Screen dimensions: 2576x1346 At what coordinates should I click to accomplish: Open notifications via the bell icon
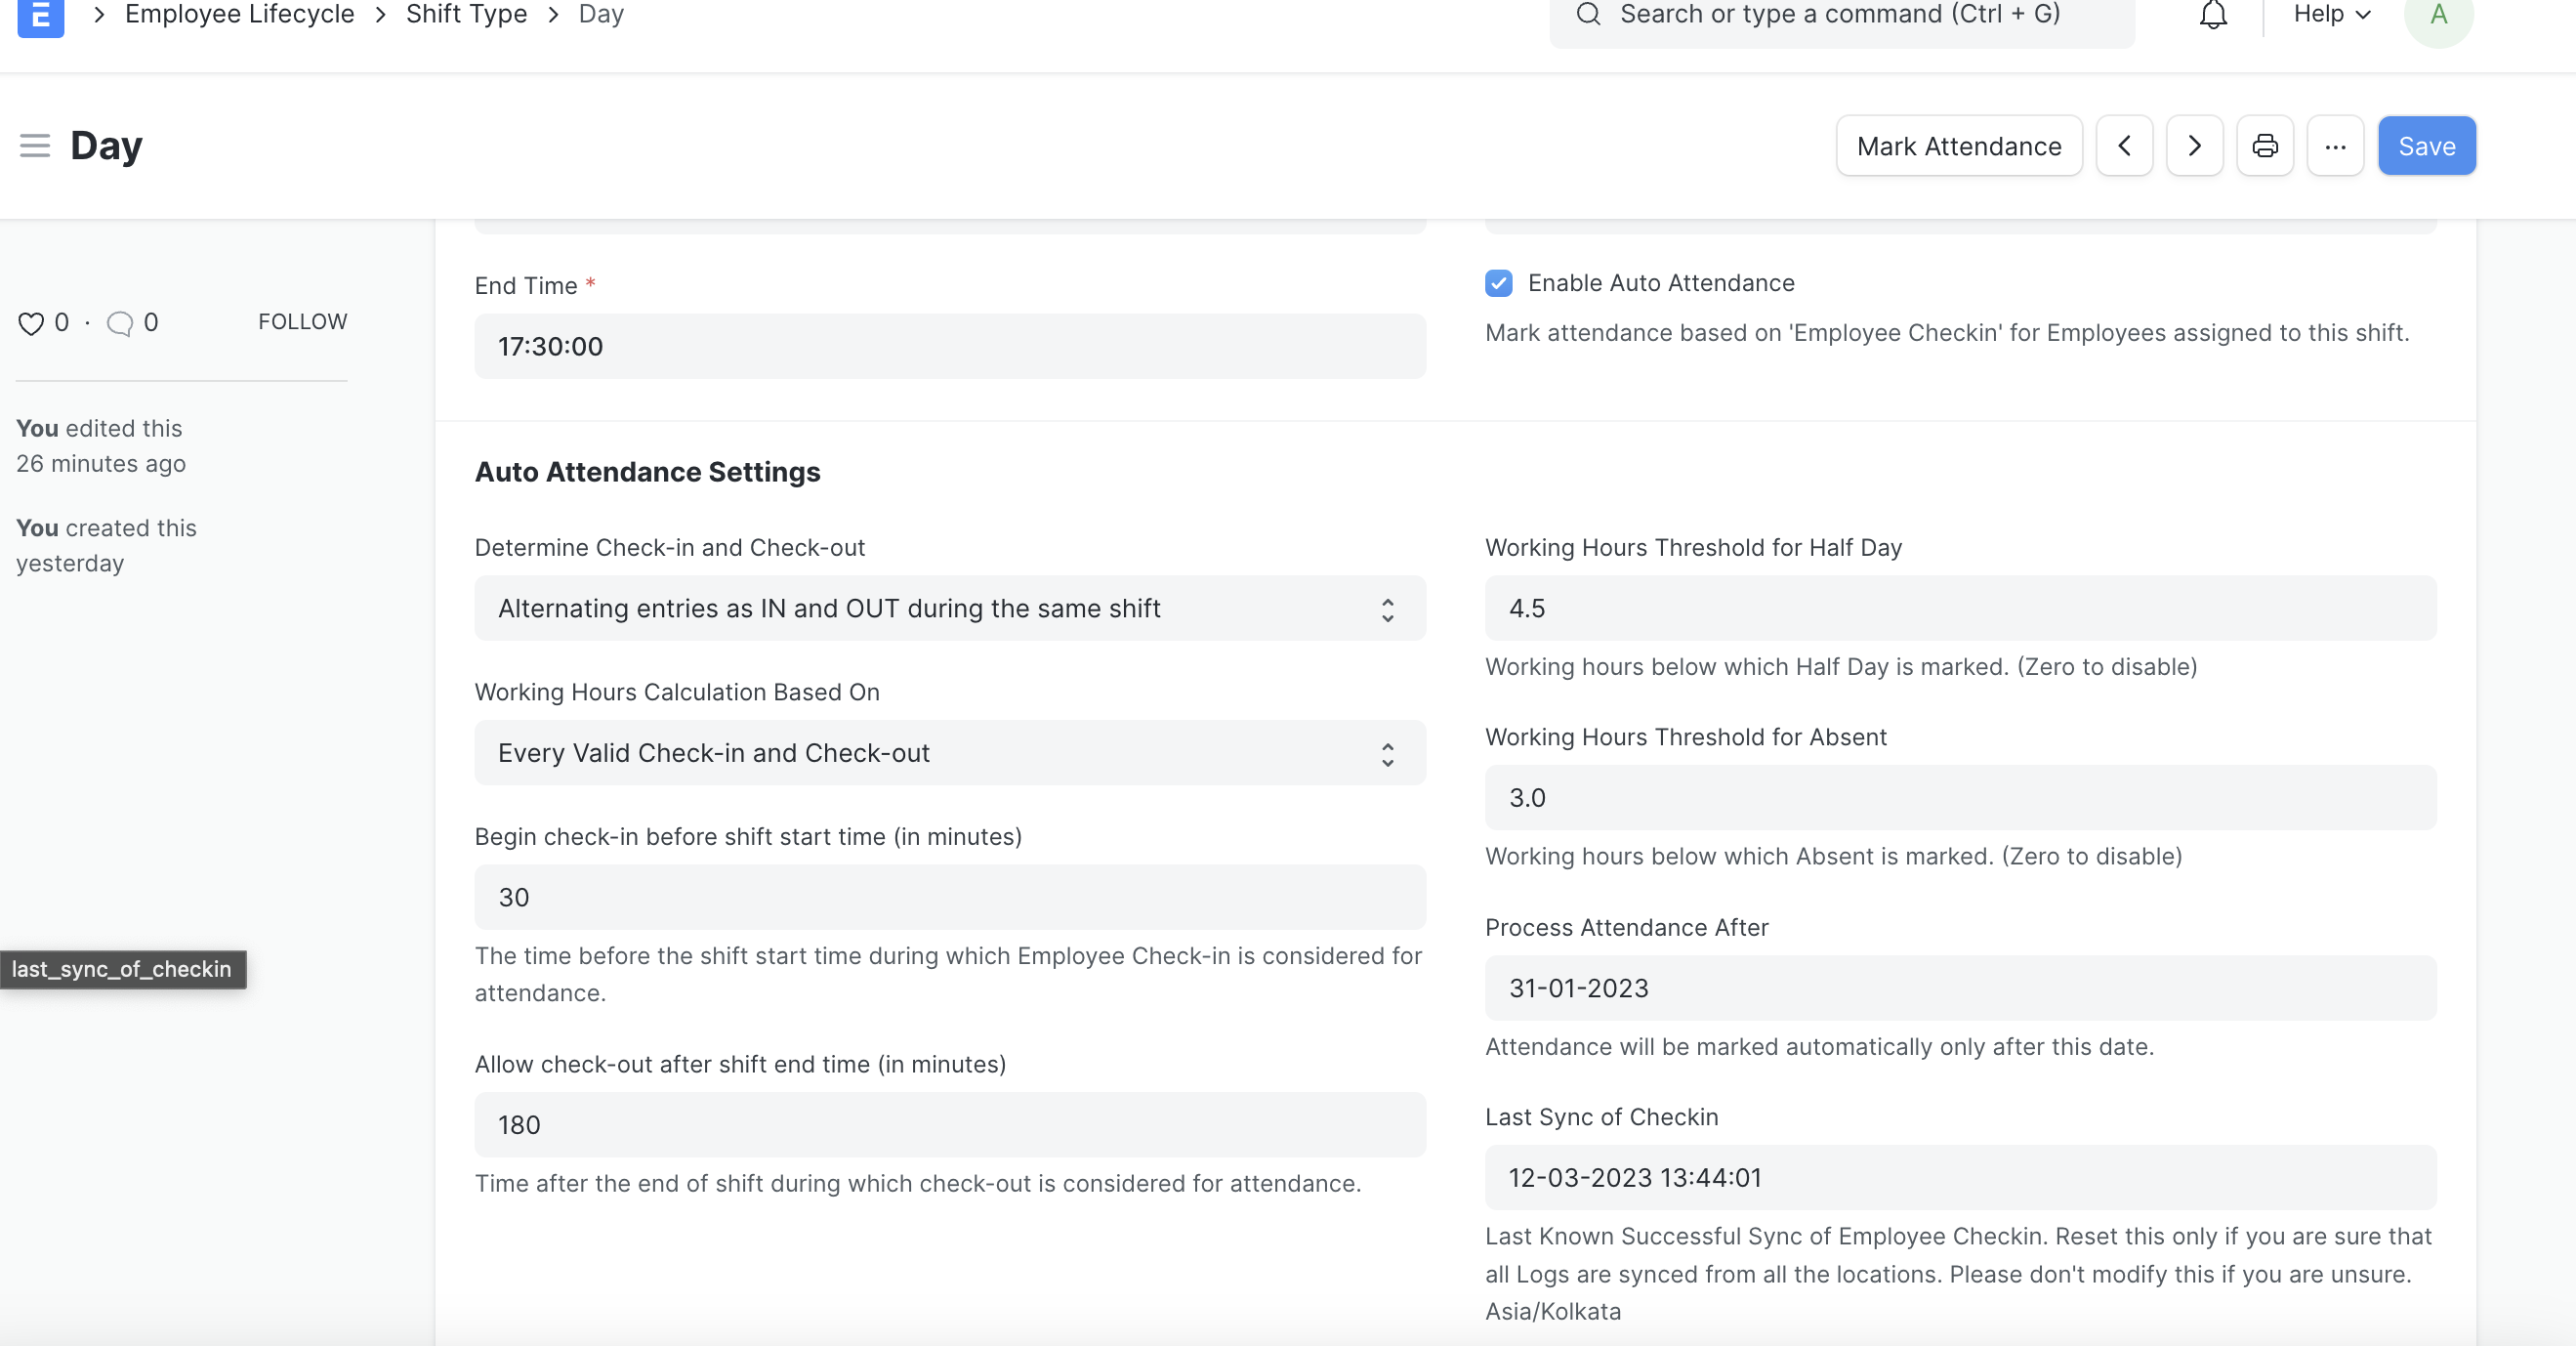[x=2212, y=15]
